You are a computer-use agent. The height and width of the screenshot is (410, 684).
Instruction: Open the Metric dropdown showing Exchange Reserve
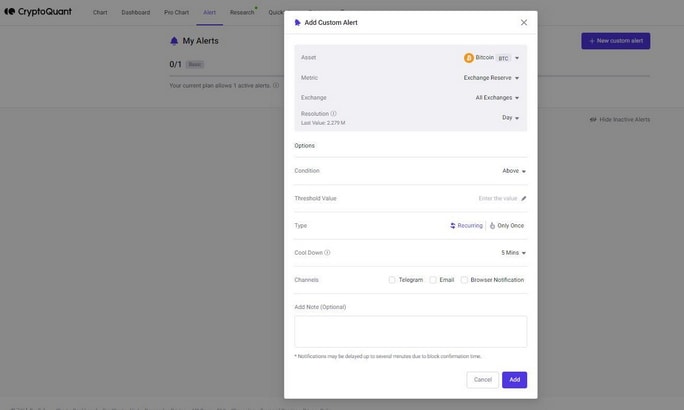(x=491, y=78)
